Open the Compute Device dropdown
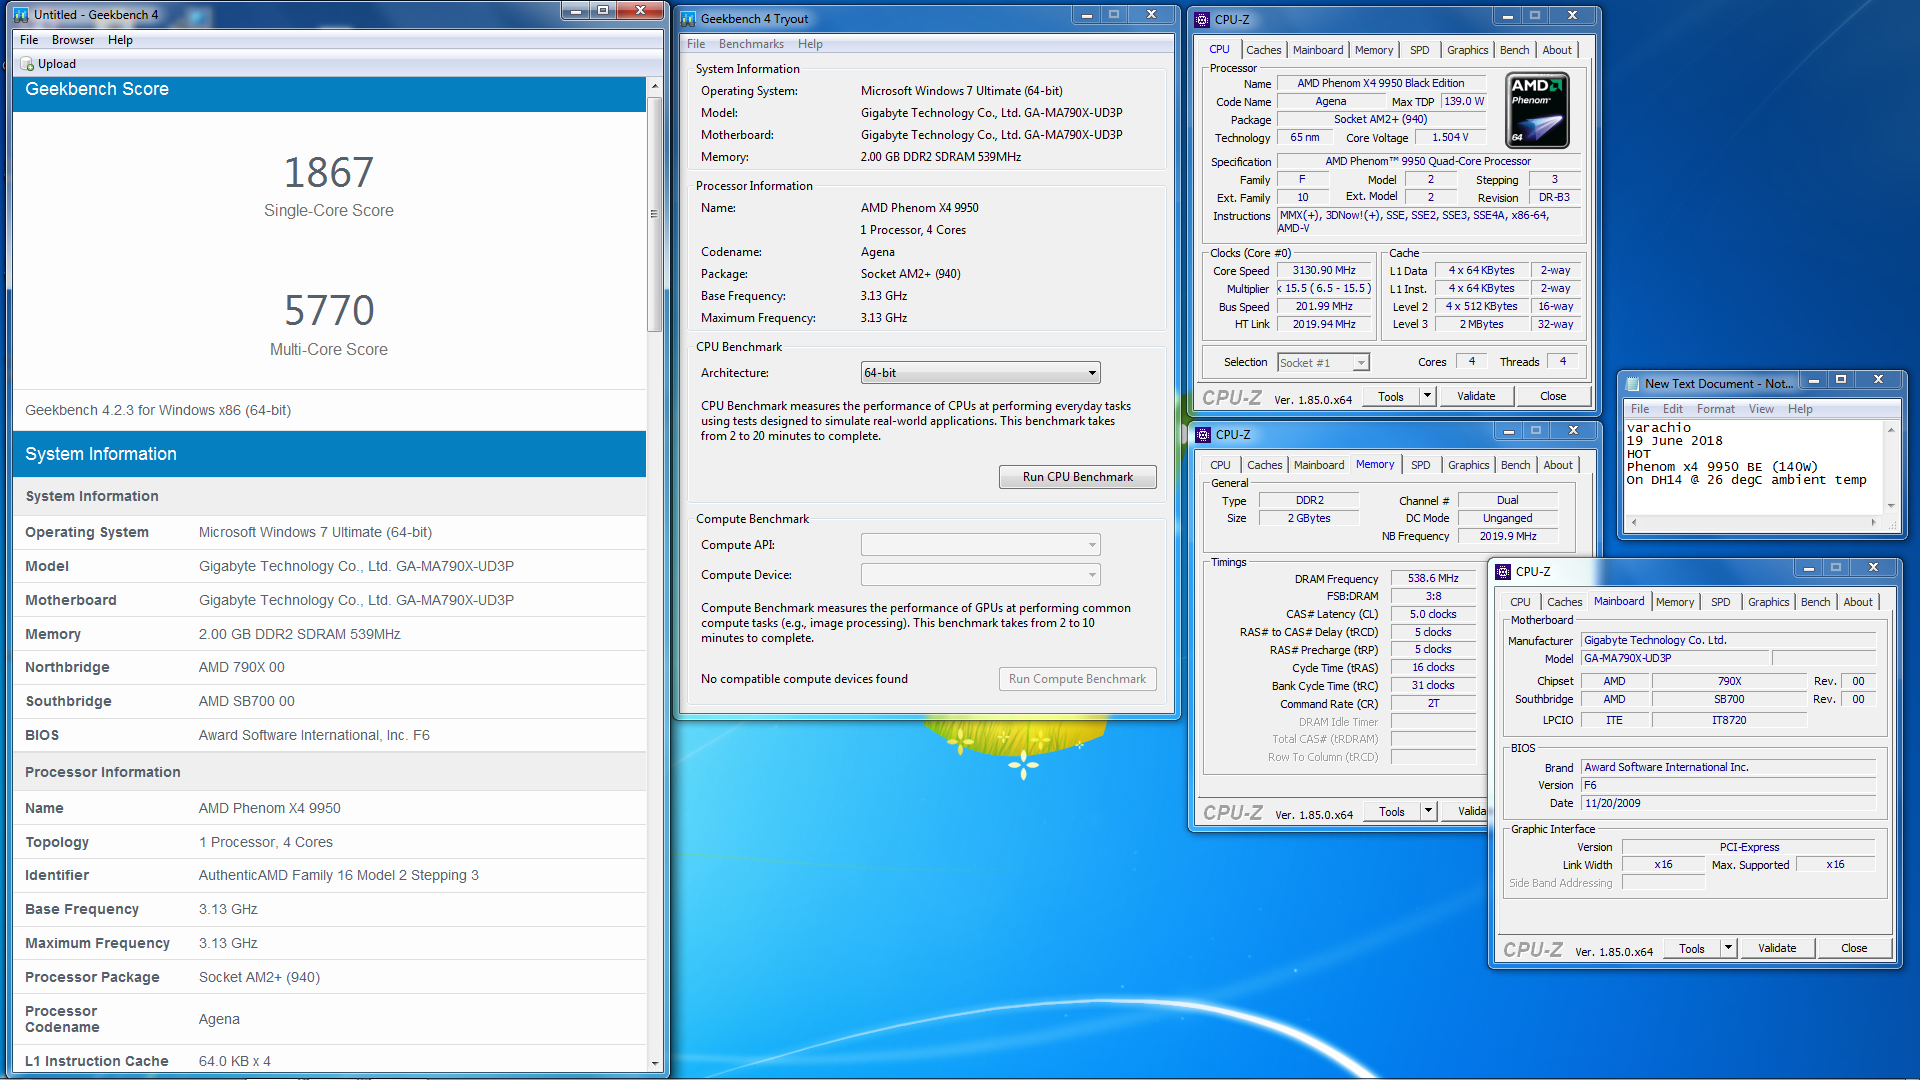The width and height of the screenshot is (1920, 1080). click(x=980, y=575)
